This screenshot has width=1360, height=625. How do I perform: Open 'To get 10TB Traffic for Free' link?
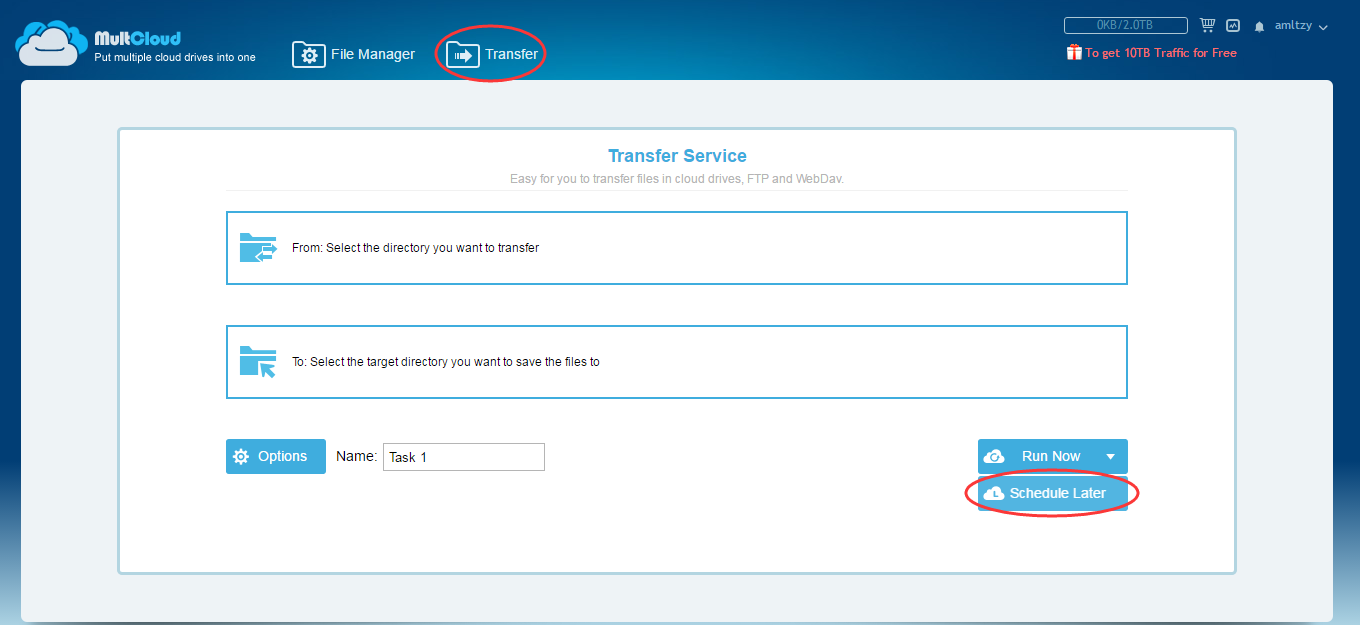(x=1161, y=53)
